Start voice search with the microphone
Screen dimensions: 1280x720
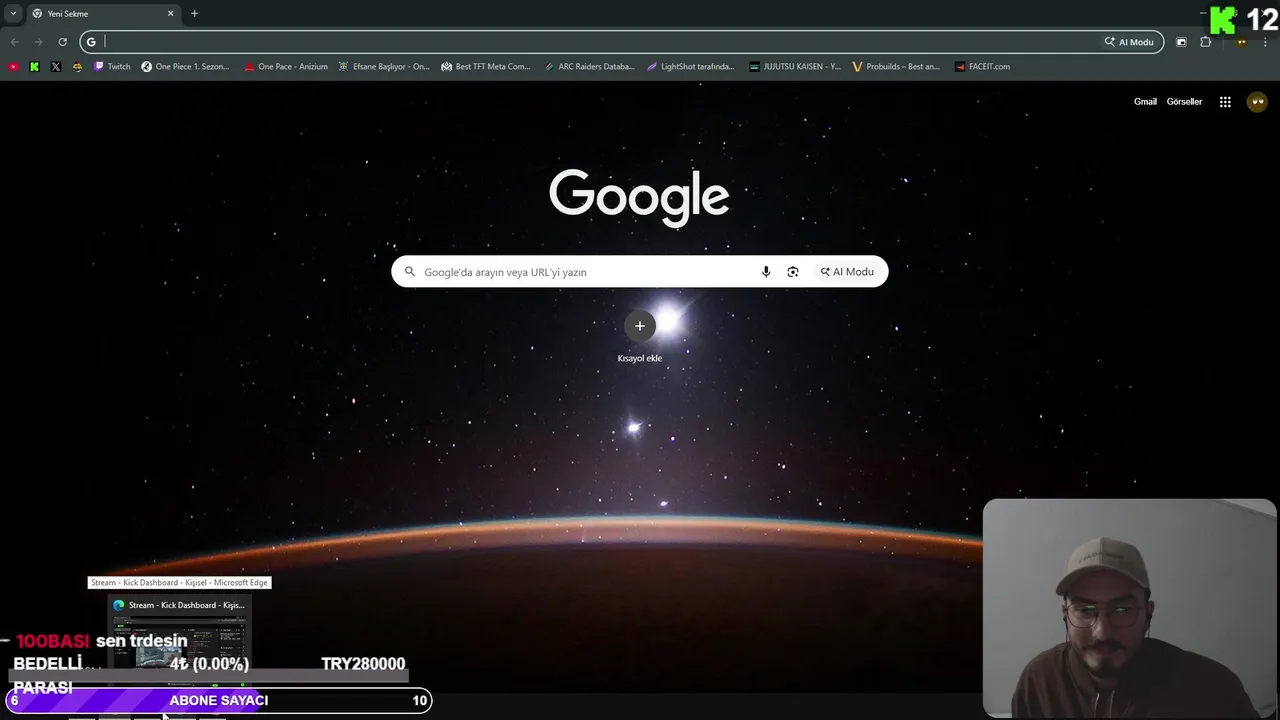click(766, 272)
